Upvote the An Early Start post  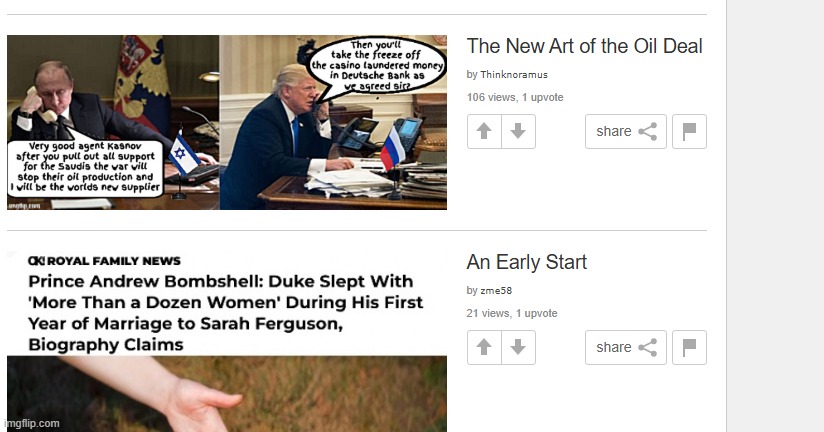pos(484,347)
